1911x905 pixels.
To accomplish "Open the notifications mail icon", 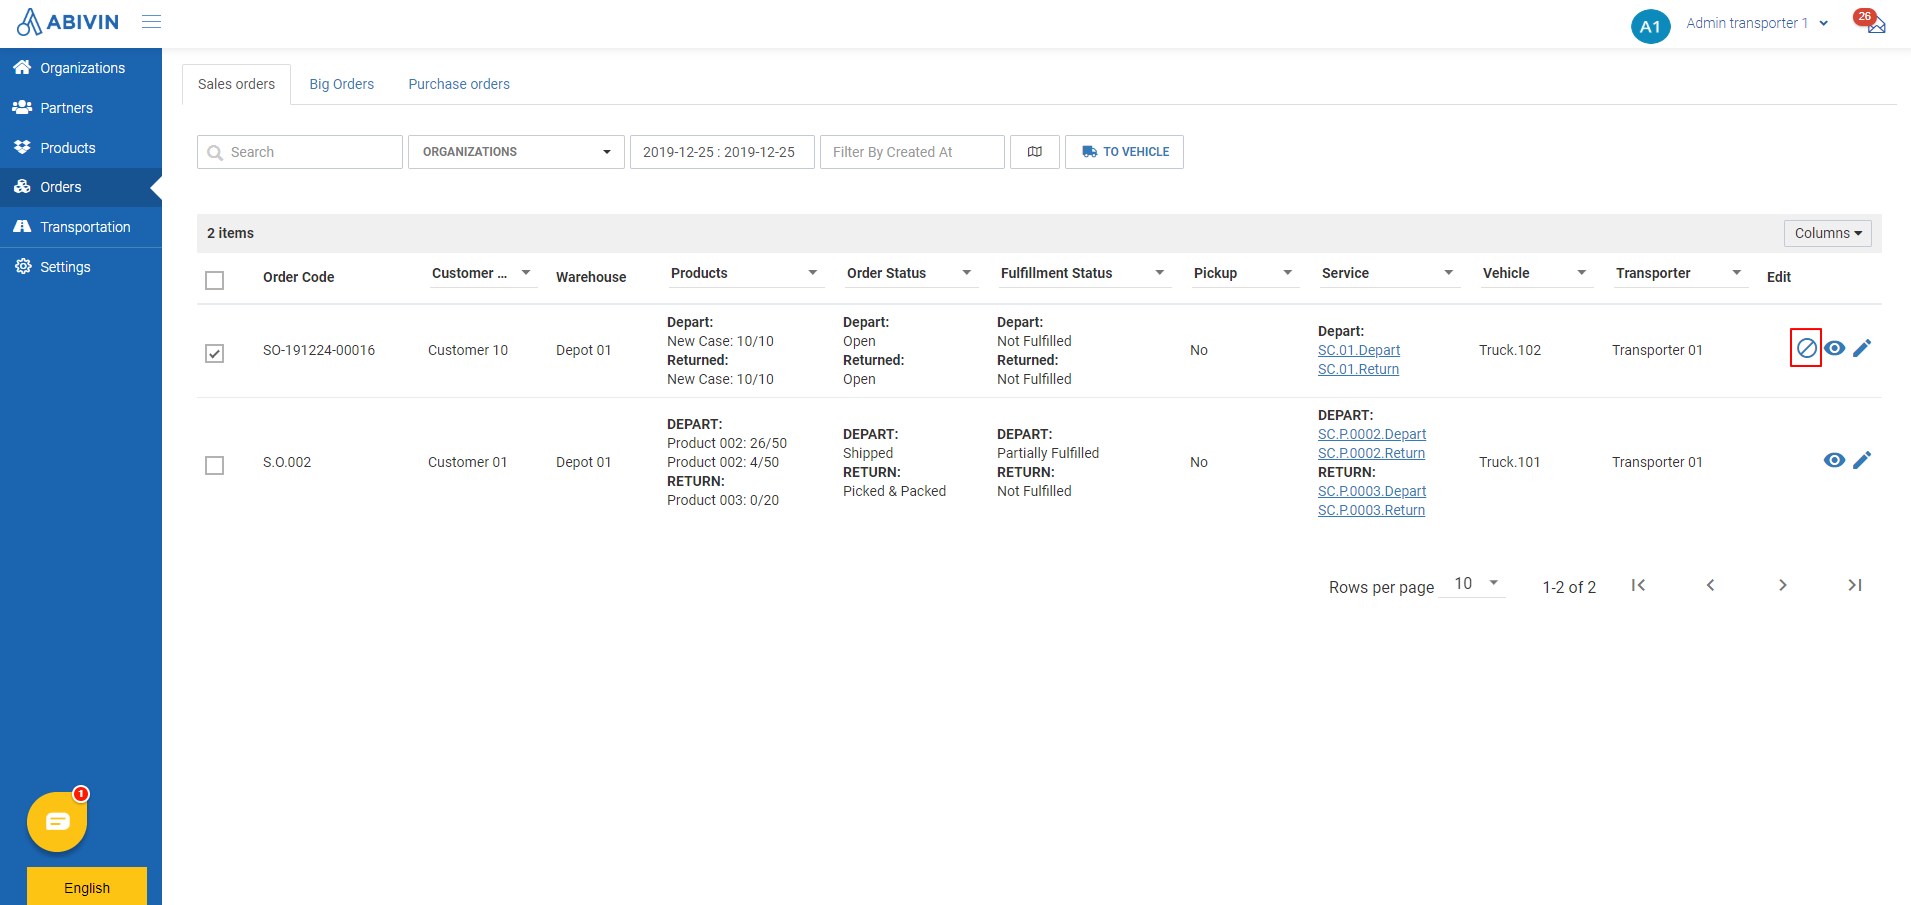I will tap(1875, 24).
